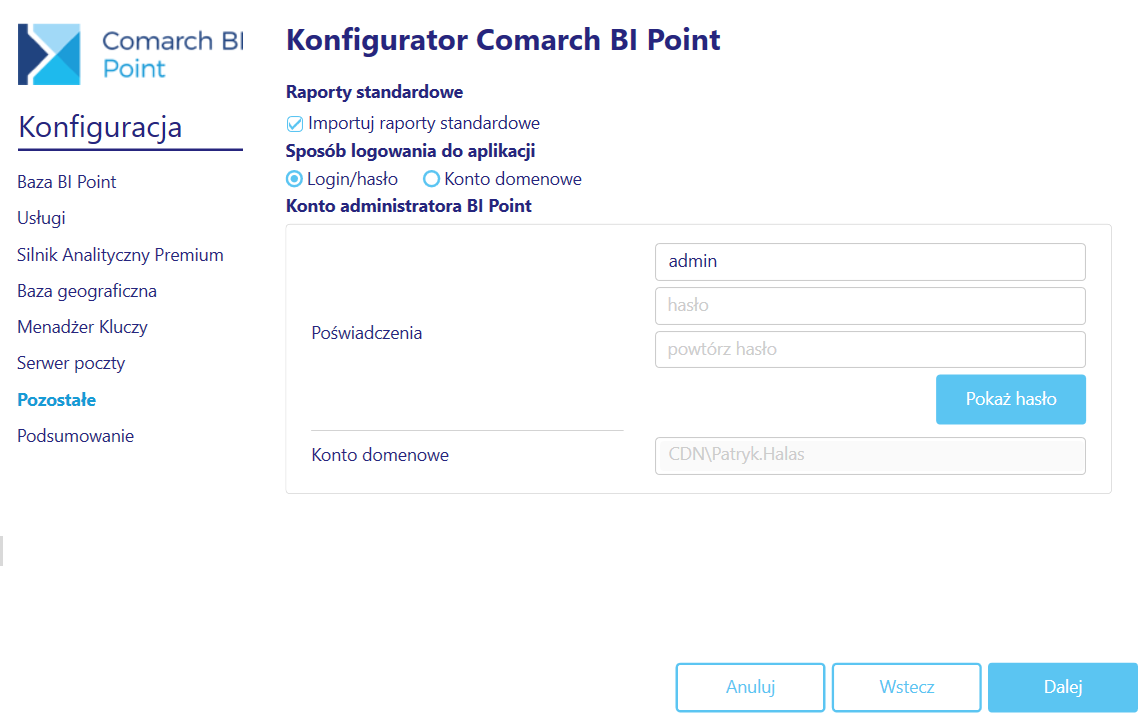Click the CDN\Patryk.Halas domain account field

tap(870, 455)
